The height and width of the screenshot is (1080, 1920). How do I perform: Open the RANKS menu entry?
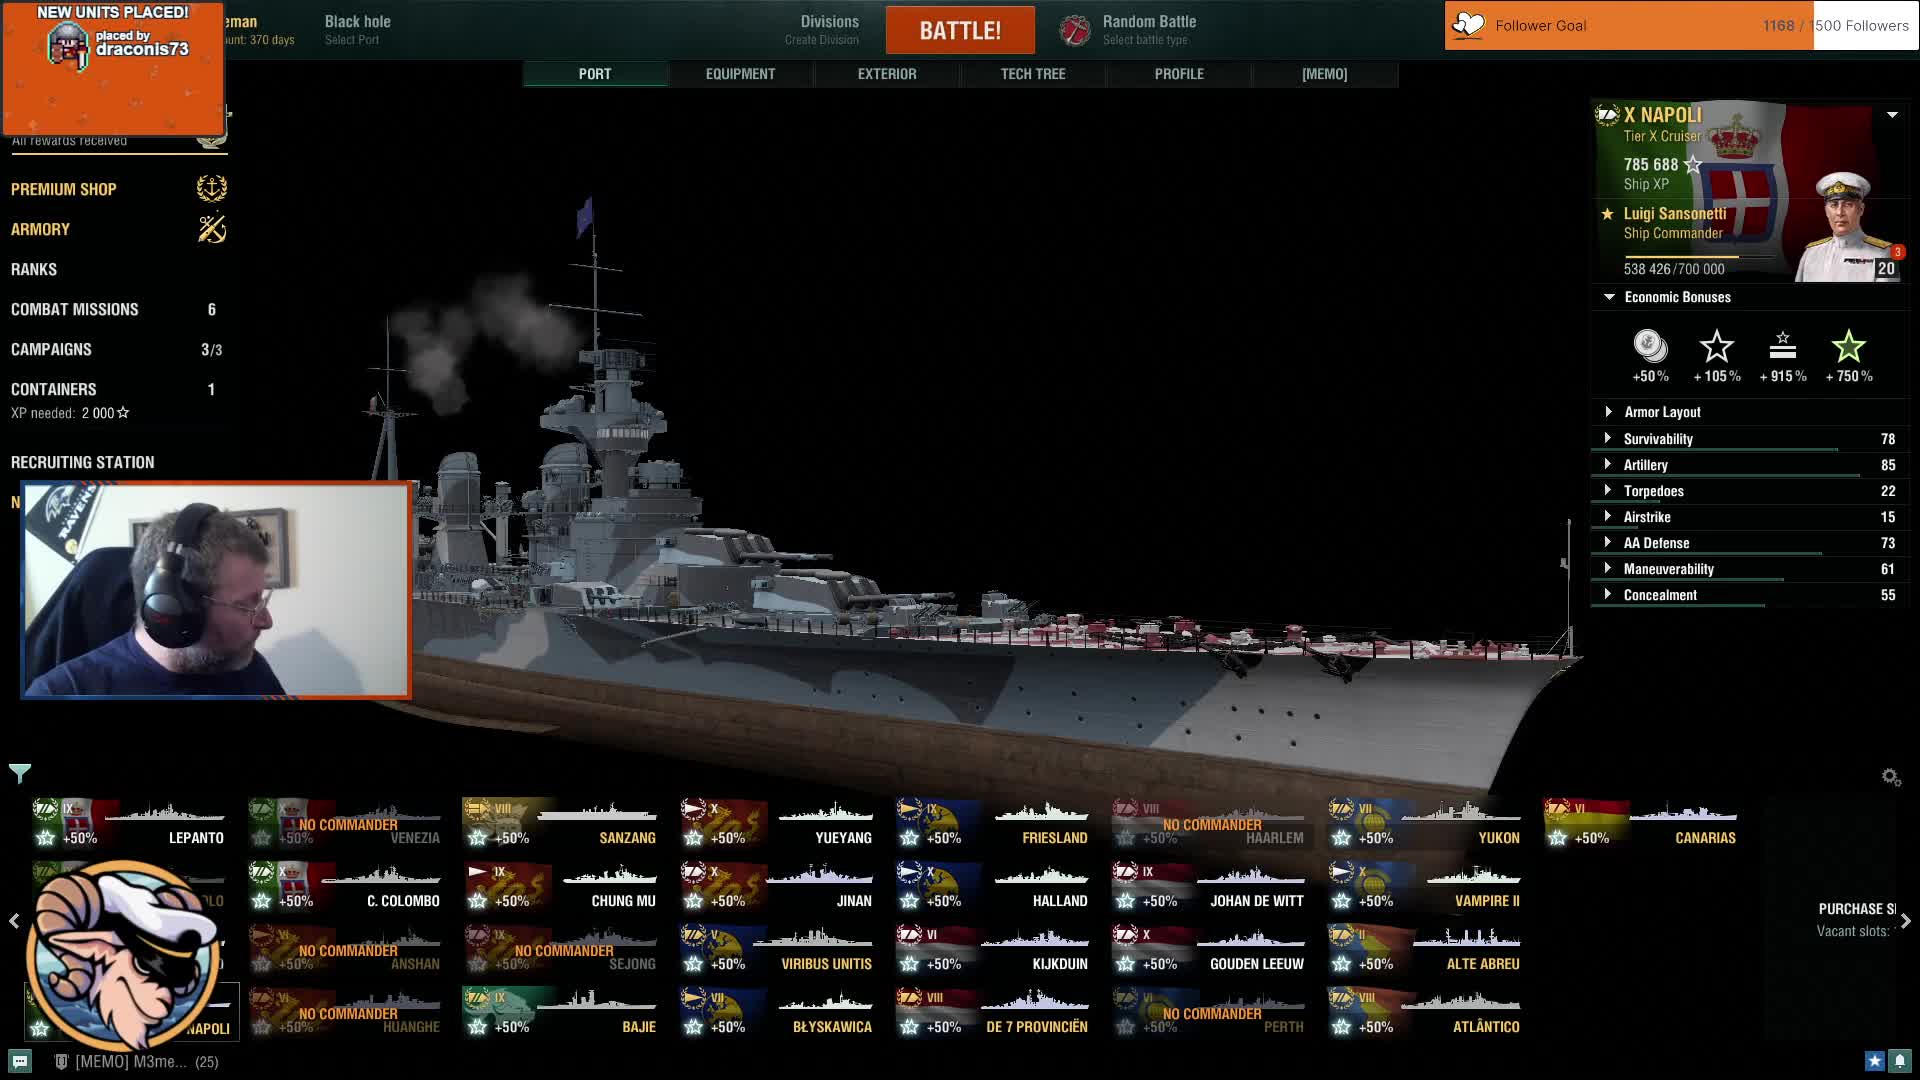coord(34,269)
